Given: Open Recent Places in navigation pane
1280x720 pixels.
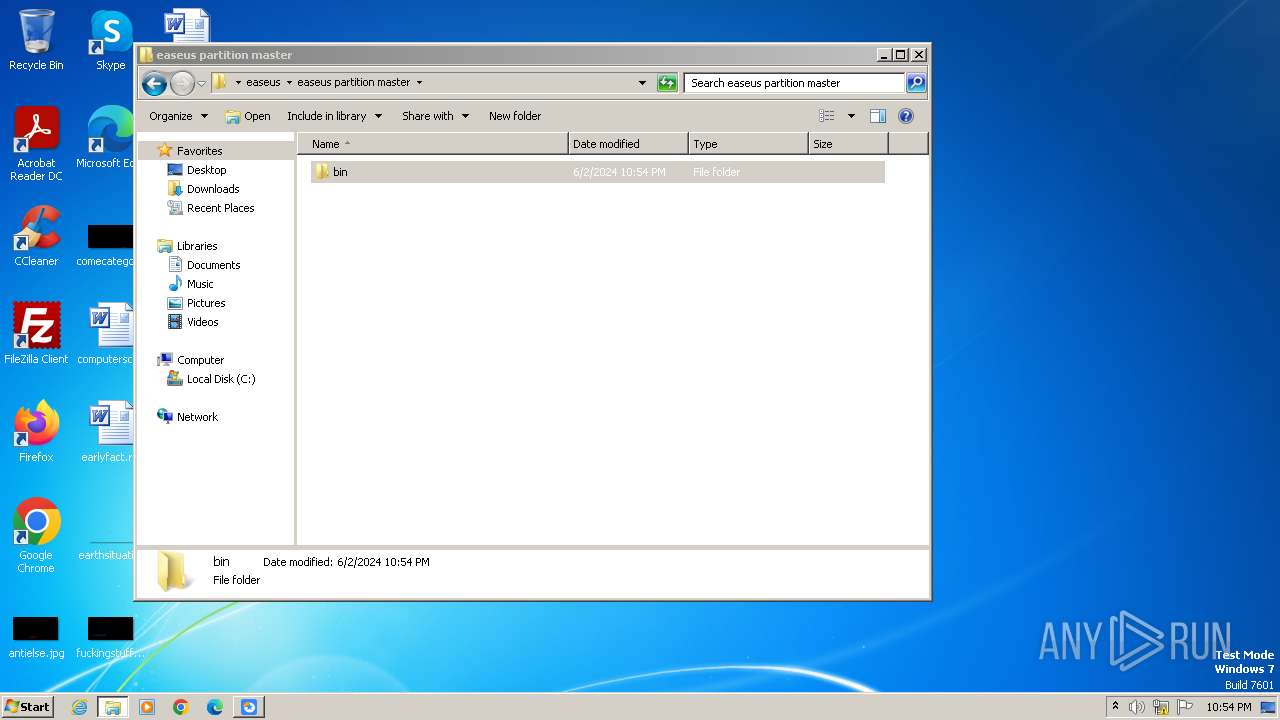Looking at the screenshot, I should pyautogui.click(x=220, y=208).
